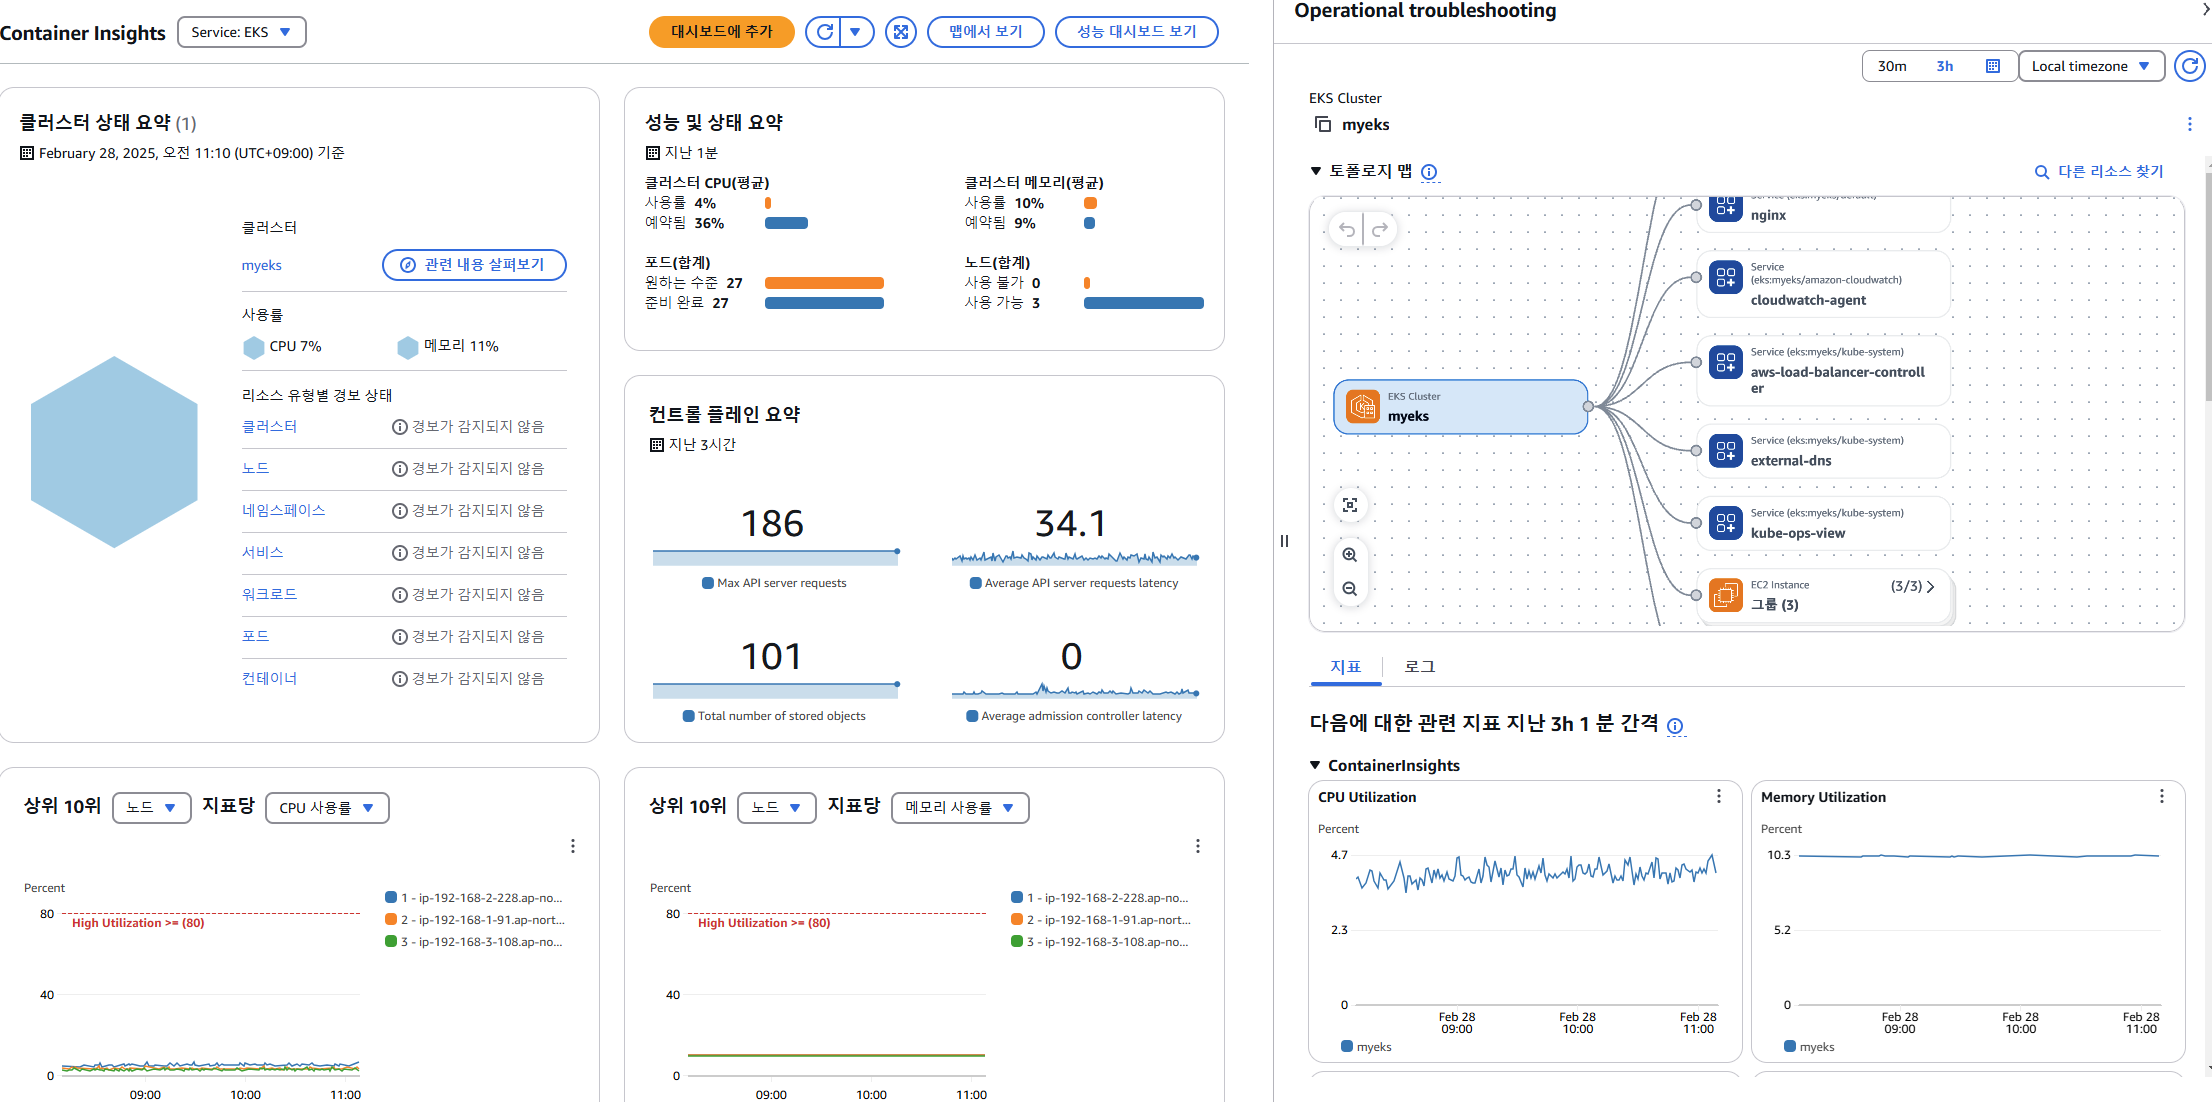The image size is (2212, 1105).
Task: Click the fullscreen expand icon in the toolbar
Action: (901, 32)
